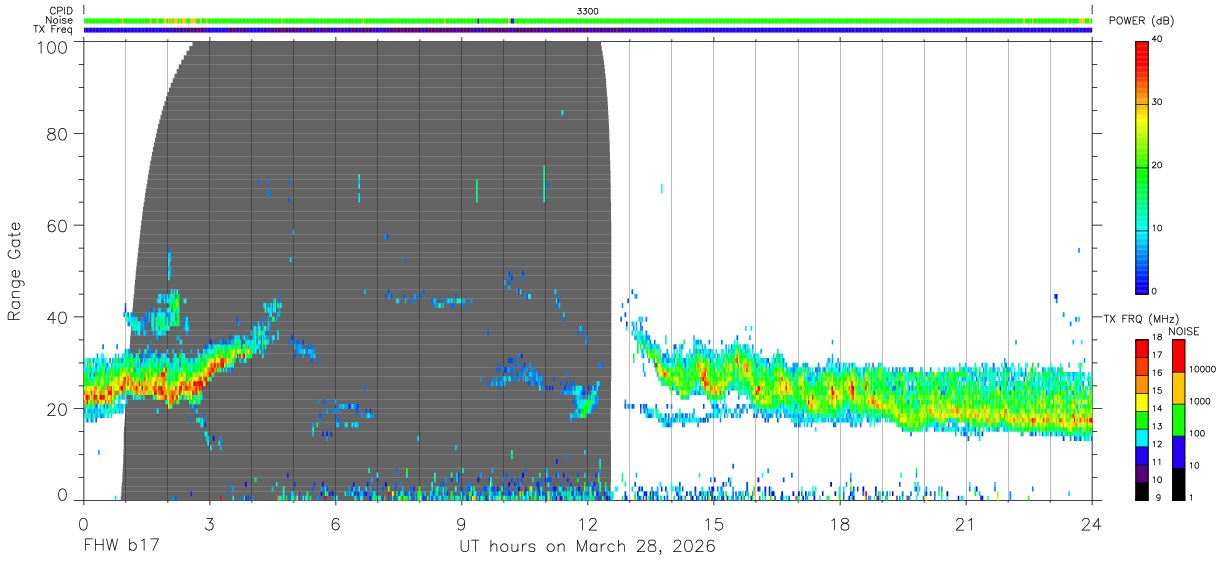Click the POWER (dB) colorbar
This screenshot has width=1228, height=567.
point(1142,166)
